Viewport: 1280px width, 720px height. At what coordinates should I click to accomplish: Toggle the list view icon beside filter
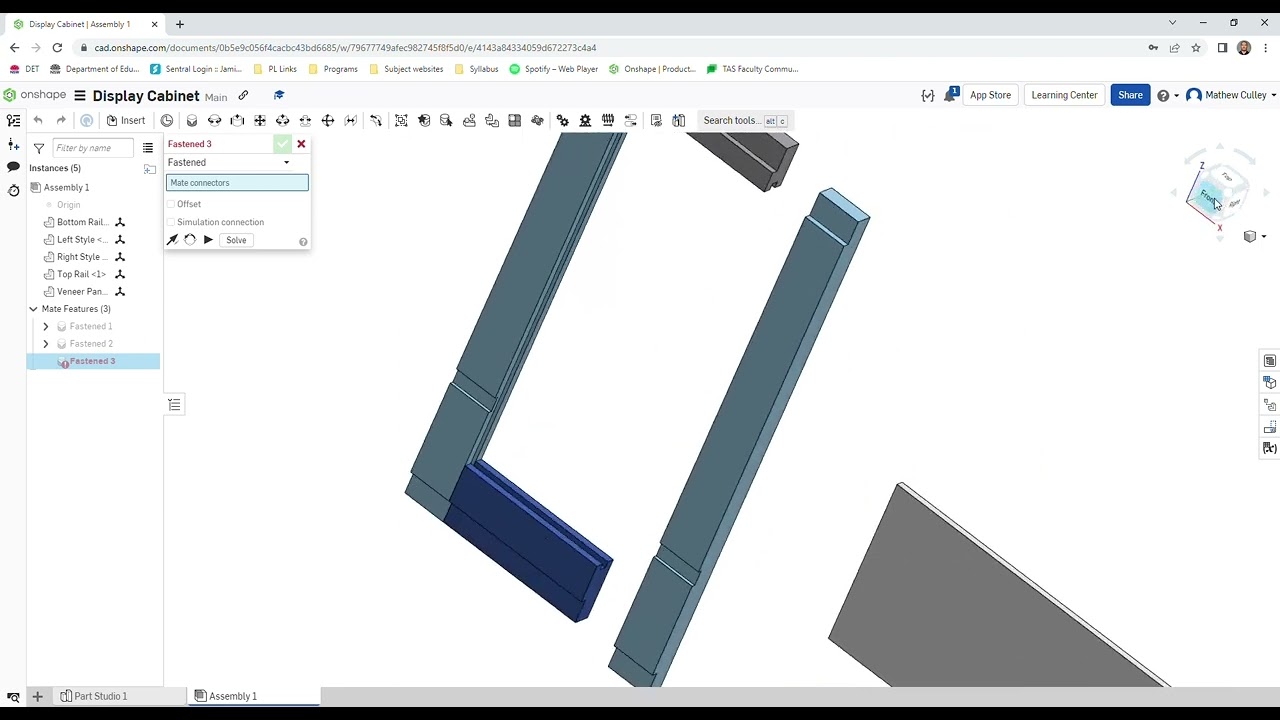[148, 148]
